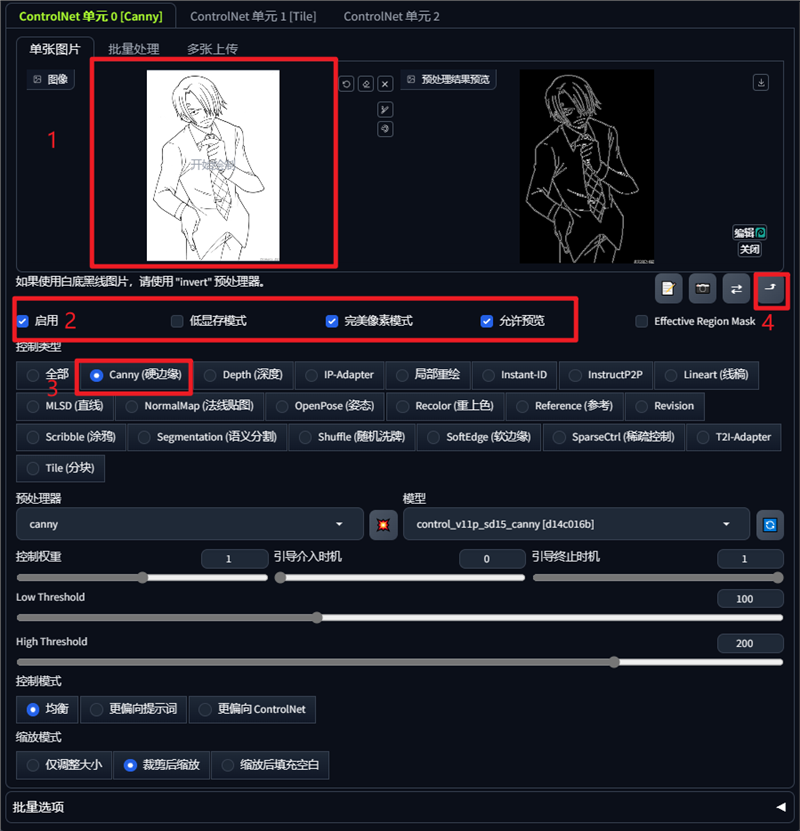Viewport: 800px width, 831px height.
Task: Open the 批量处理 tab
Action: 131,46
